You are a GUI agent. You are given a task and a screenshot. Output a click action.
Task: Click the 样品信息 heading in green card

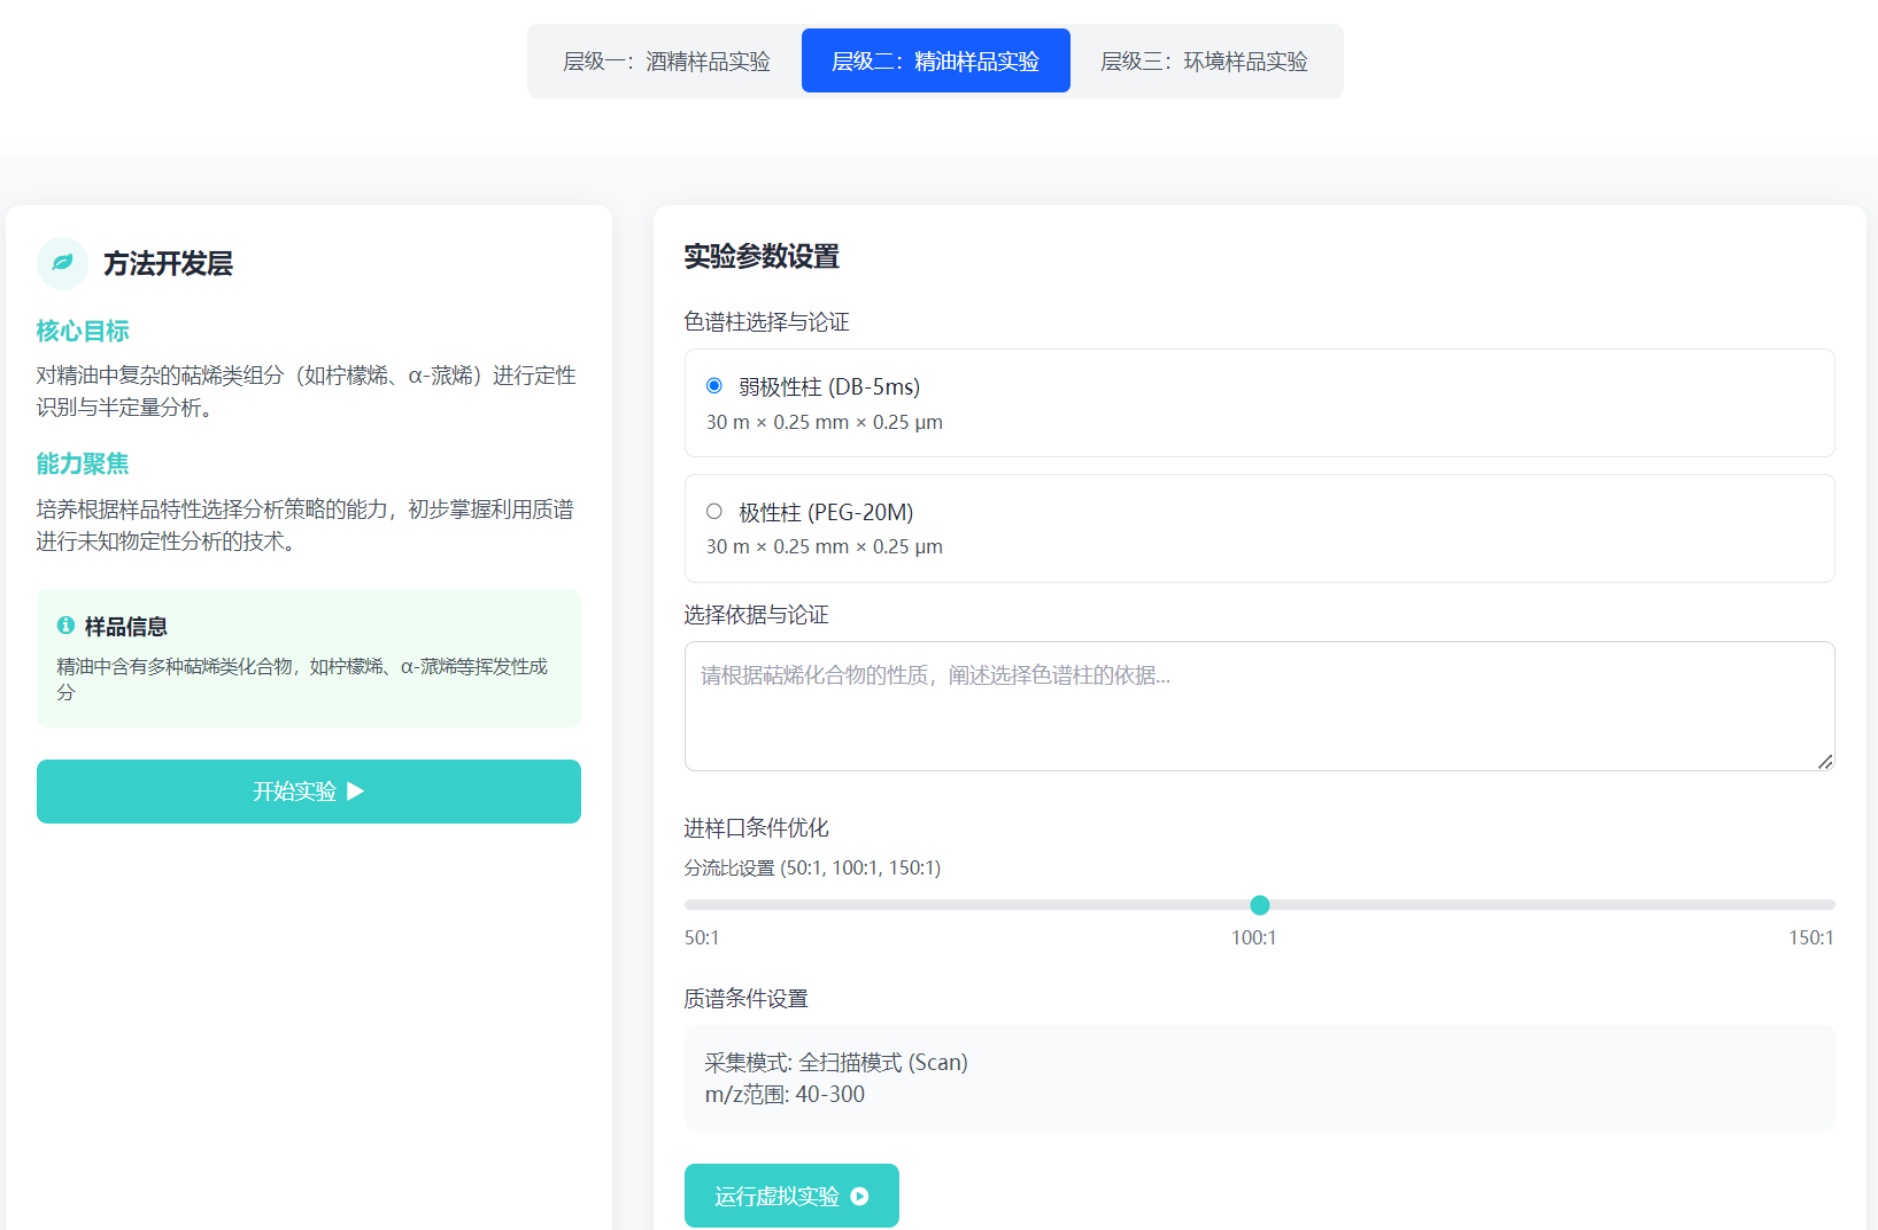125,626
